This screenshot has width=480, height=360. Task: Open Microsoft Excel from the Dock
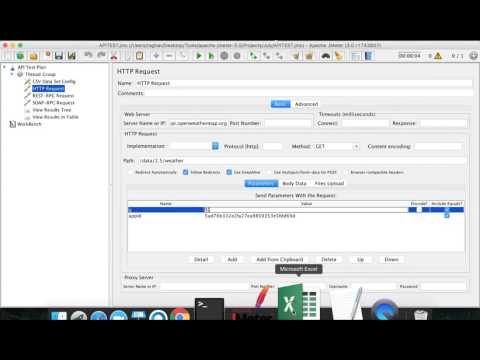299,302
